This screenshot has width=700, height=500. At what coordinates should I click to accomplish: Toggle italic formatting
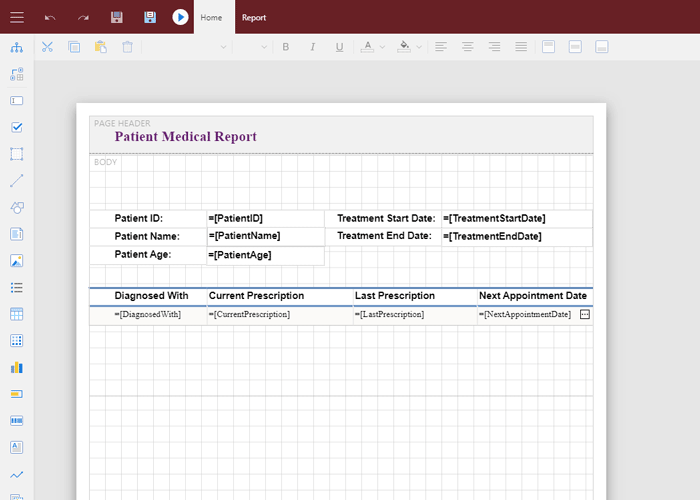(312, 47)
